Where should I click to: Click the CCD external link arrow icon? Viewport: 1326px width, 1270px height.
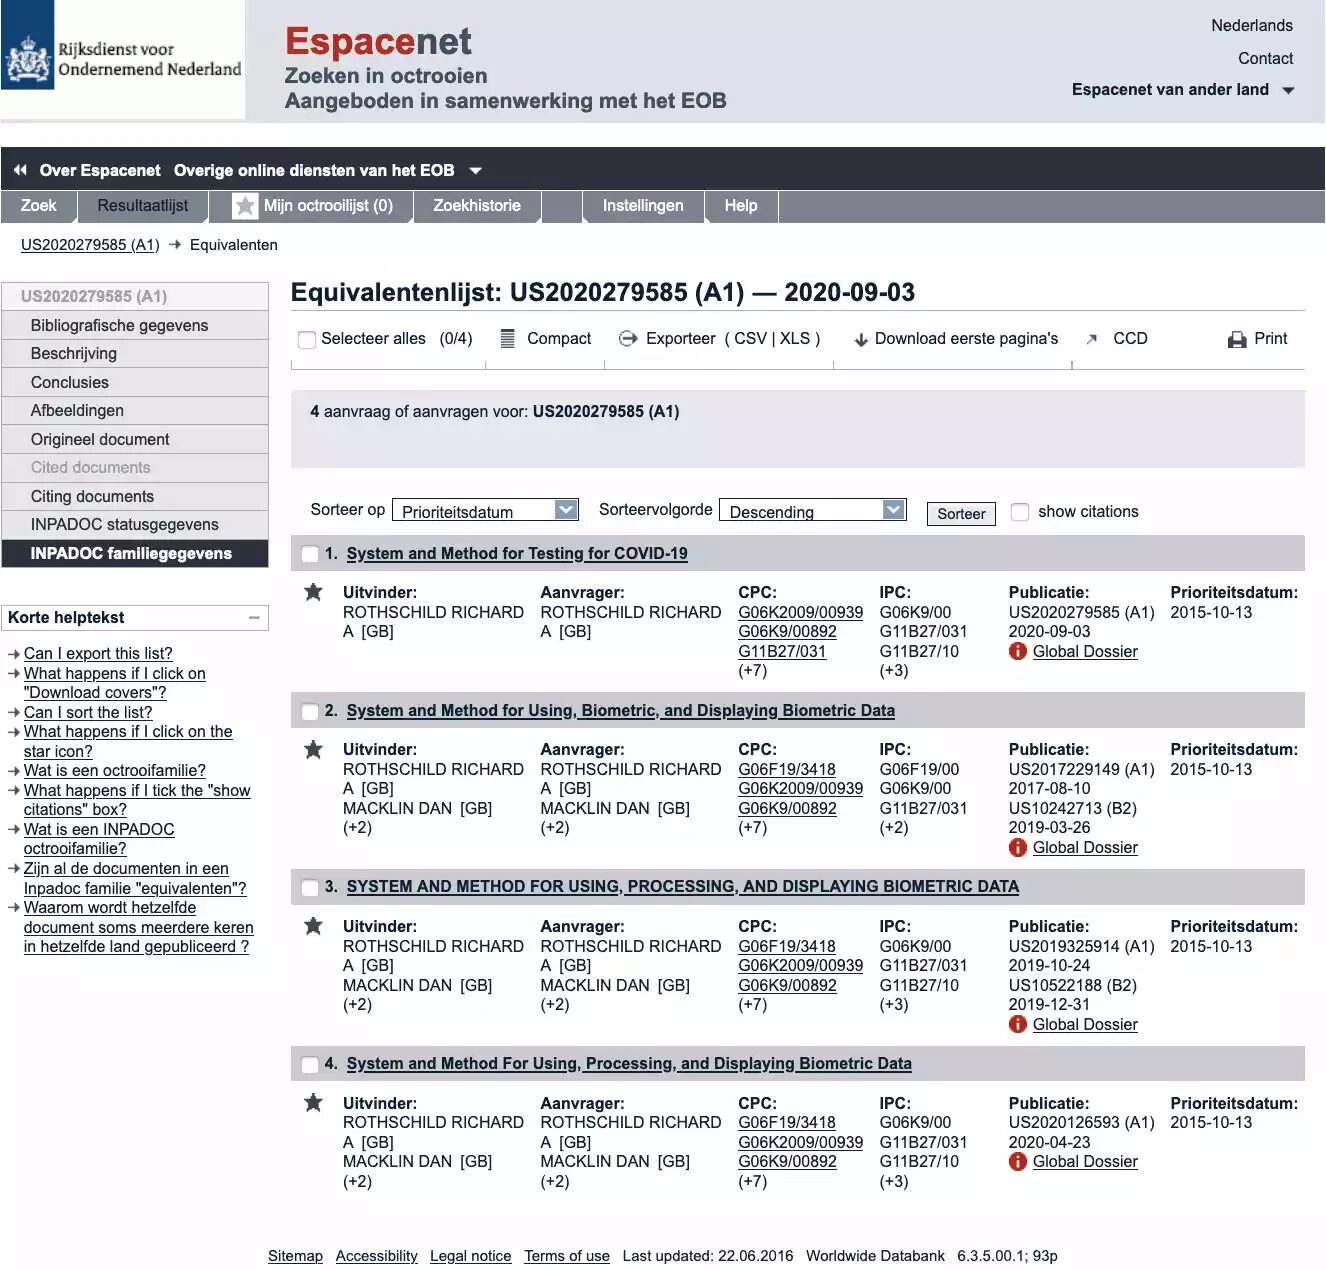click(1092, 339)
